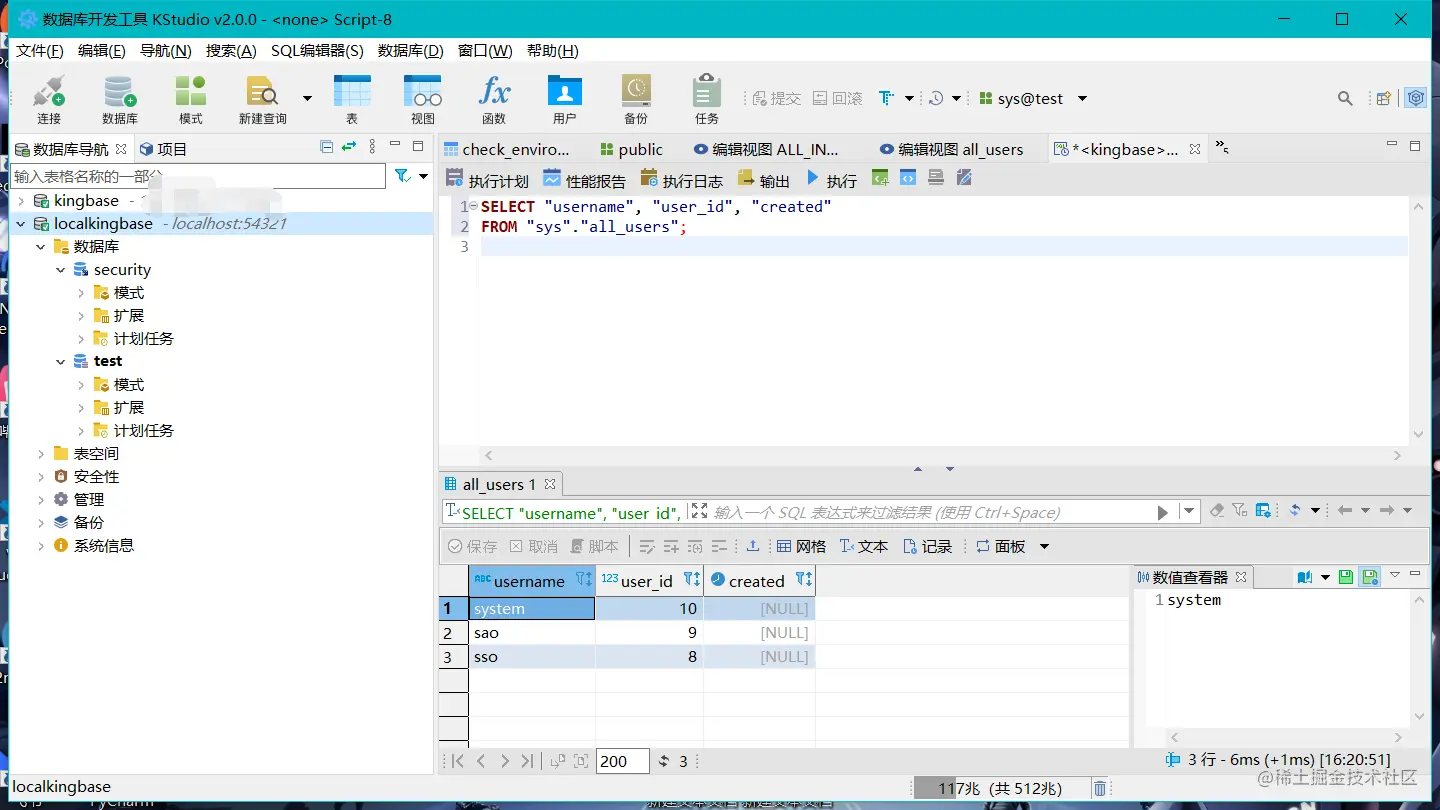Click the transaction log clock icon

[936, 98]
